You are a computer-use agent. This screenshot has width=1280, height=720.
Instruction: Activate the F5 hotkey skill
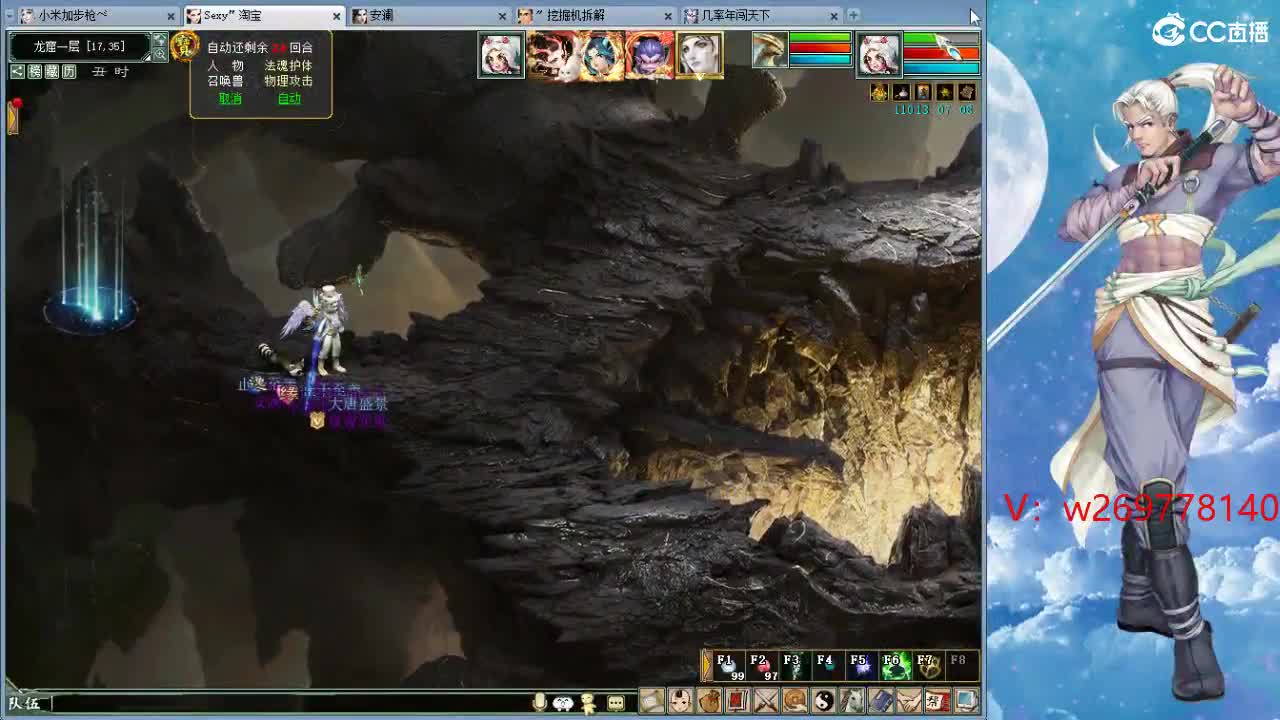coord(860,666)
